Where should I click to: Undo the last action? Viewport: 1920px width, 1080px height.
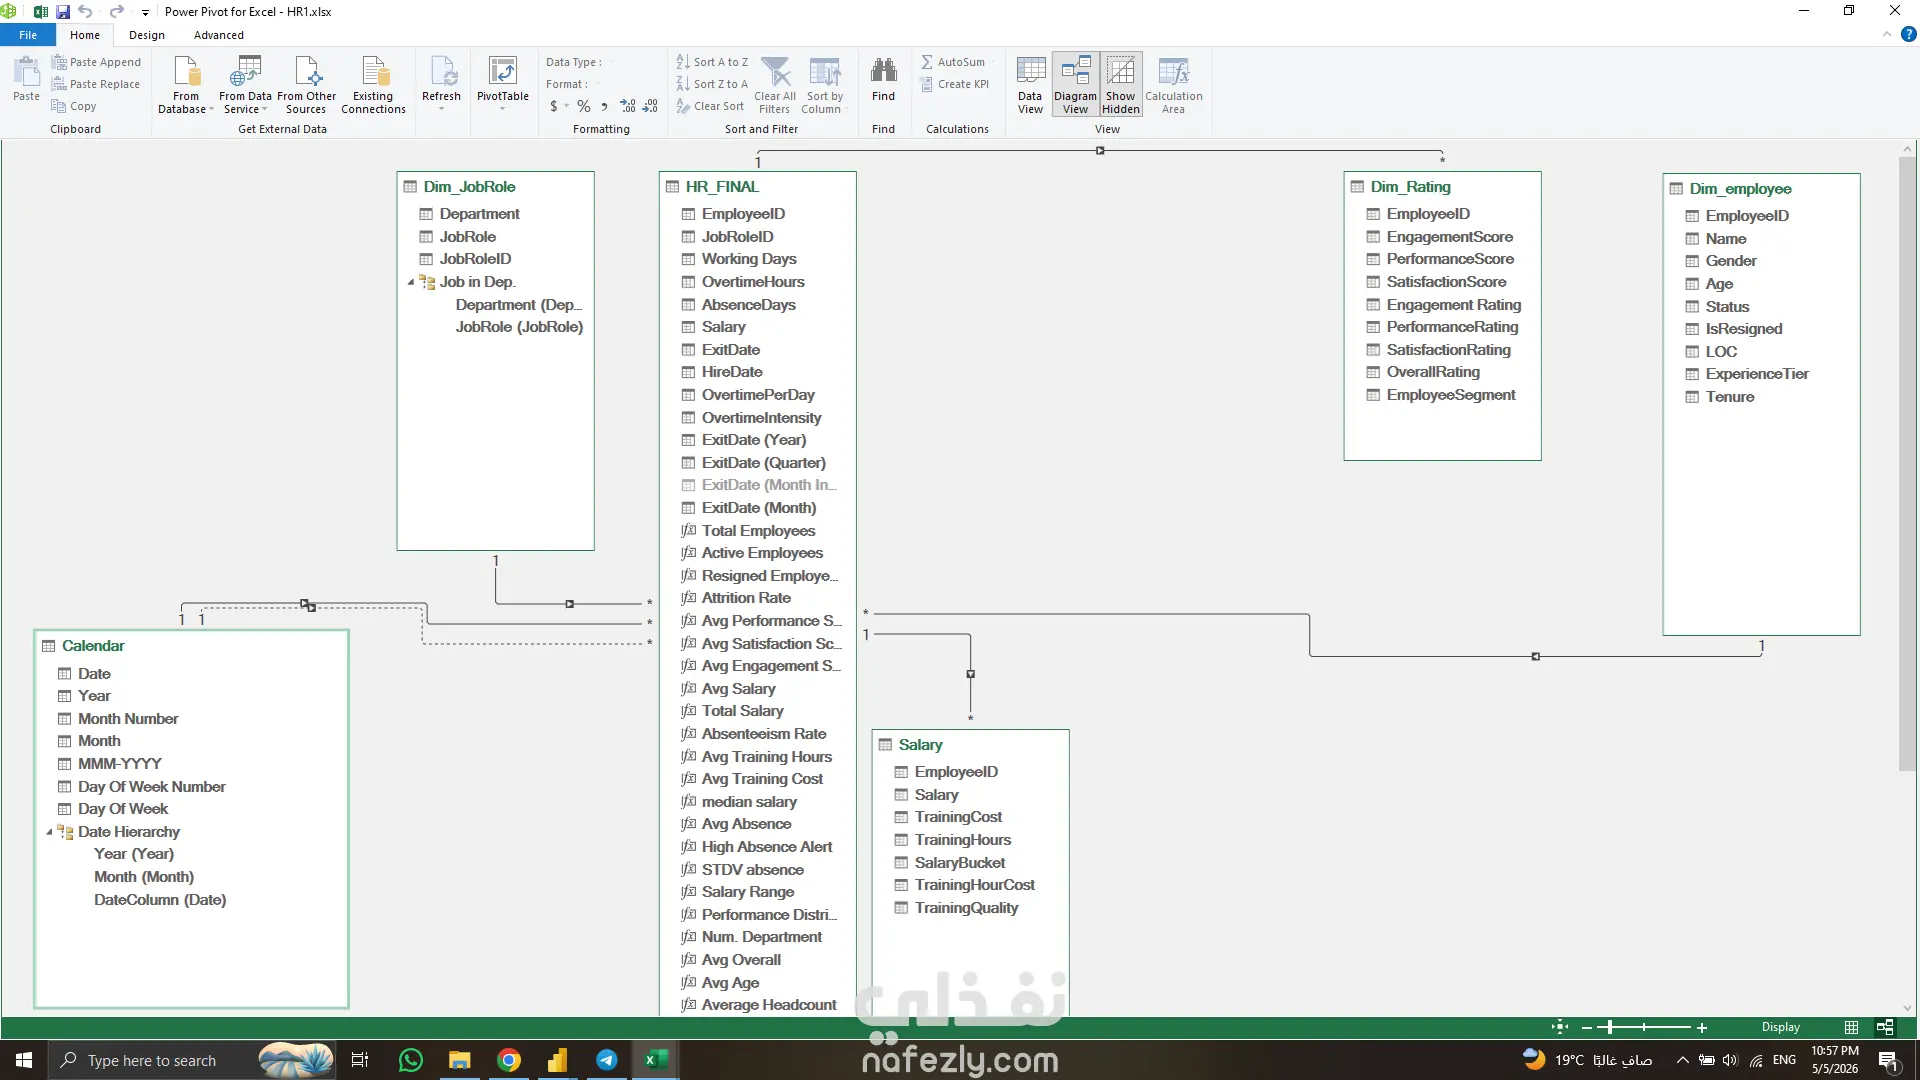[85, 12]
